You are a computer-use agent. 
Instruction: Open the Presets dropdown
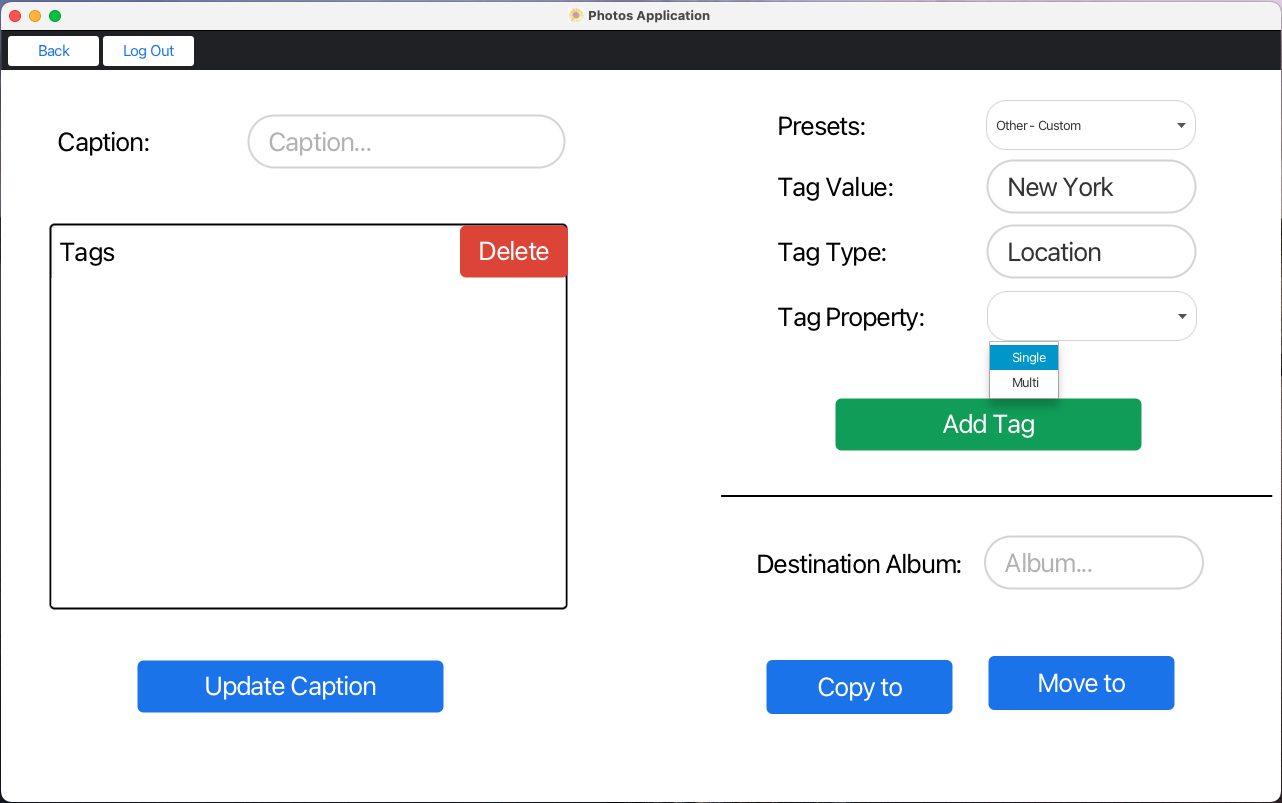(x=1090, y=125)
